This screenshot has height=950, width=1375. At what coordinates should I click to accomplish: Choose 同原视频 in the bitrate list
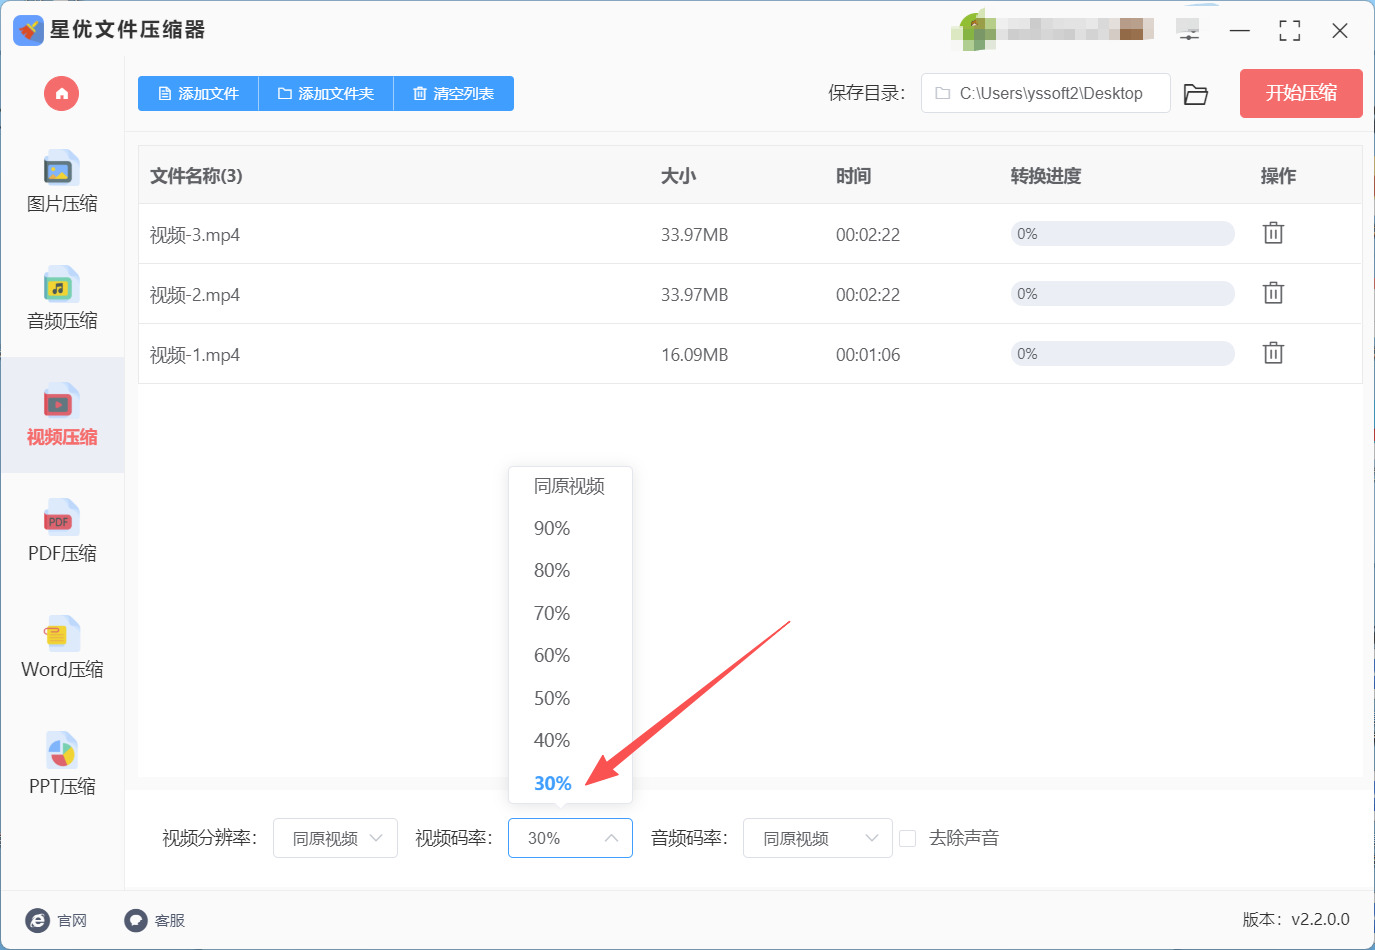569,486
